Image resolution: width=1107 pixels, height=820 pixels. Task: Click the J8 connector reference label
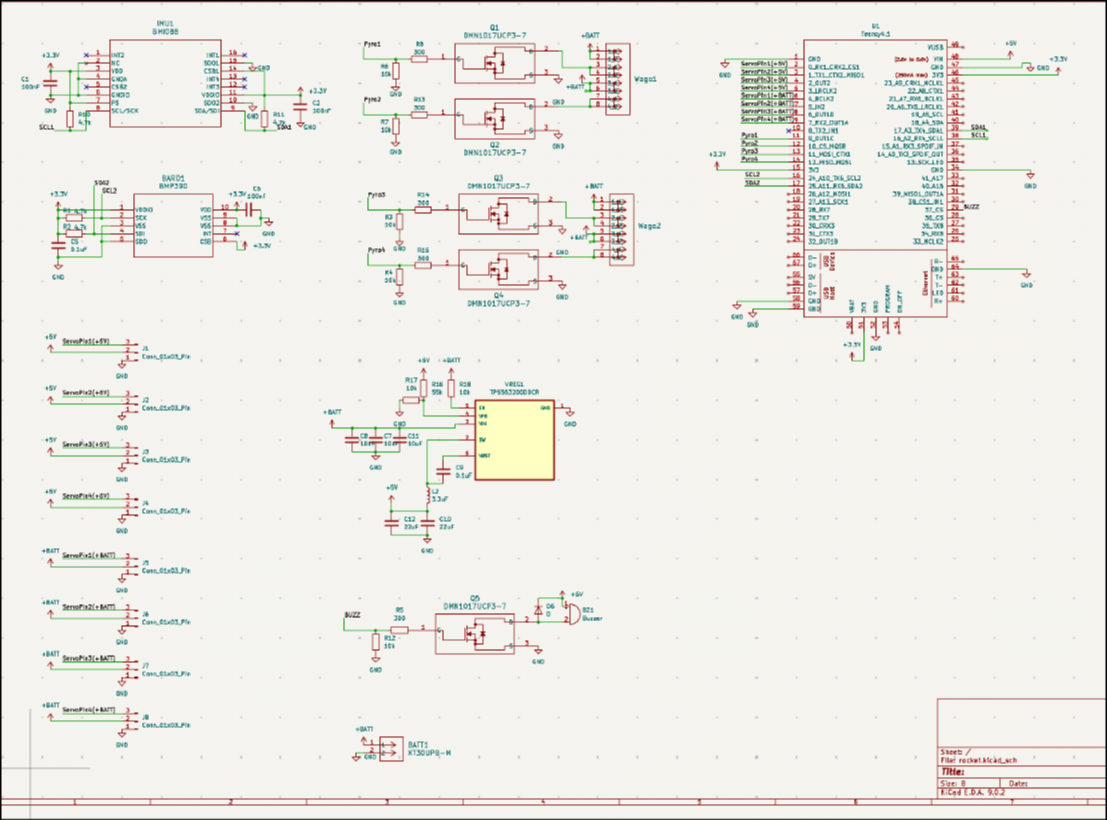click(x=145, y=717)
